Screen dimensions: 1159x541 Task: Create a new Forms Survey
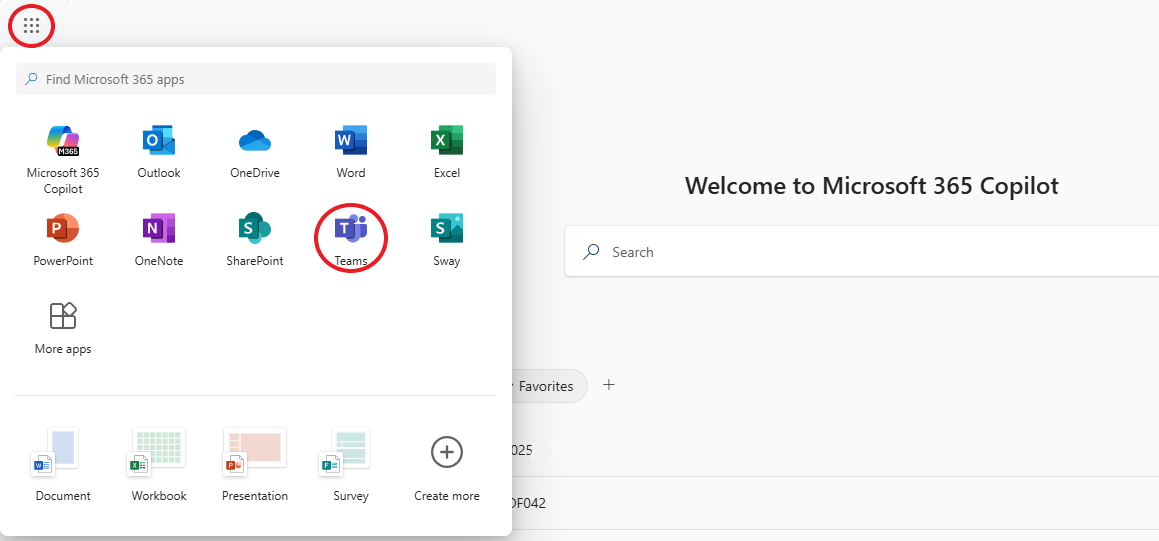351,465
